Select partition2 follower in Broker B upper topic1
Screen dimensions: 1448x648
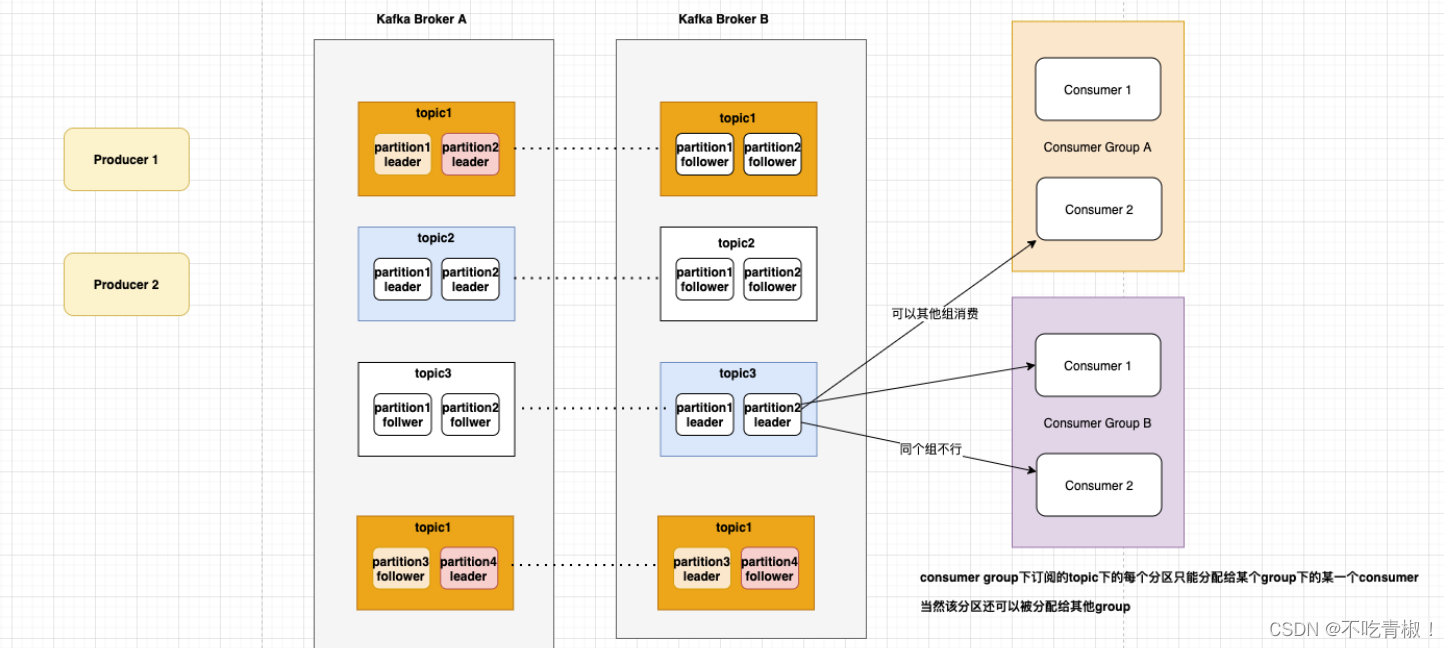pyautogui.click(x=772, y=154)
